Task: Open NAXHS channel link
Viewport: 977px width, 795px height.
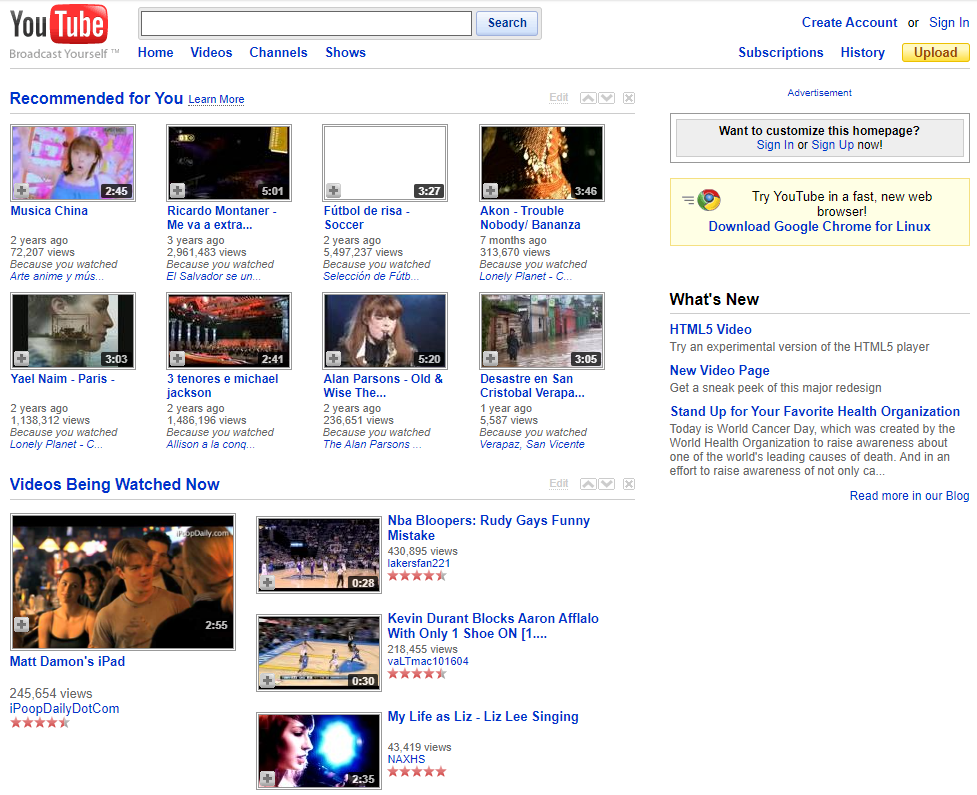Action: click(406, 759)
